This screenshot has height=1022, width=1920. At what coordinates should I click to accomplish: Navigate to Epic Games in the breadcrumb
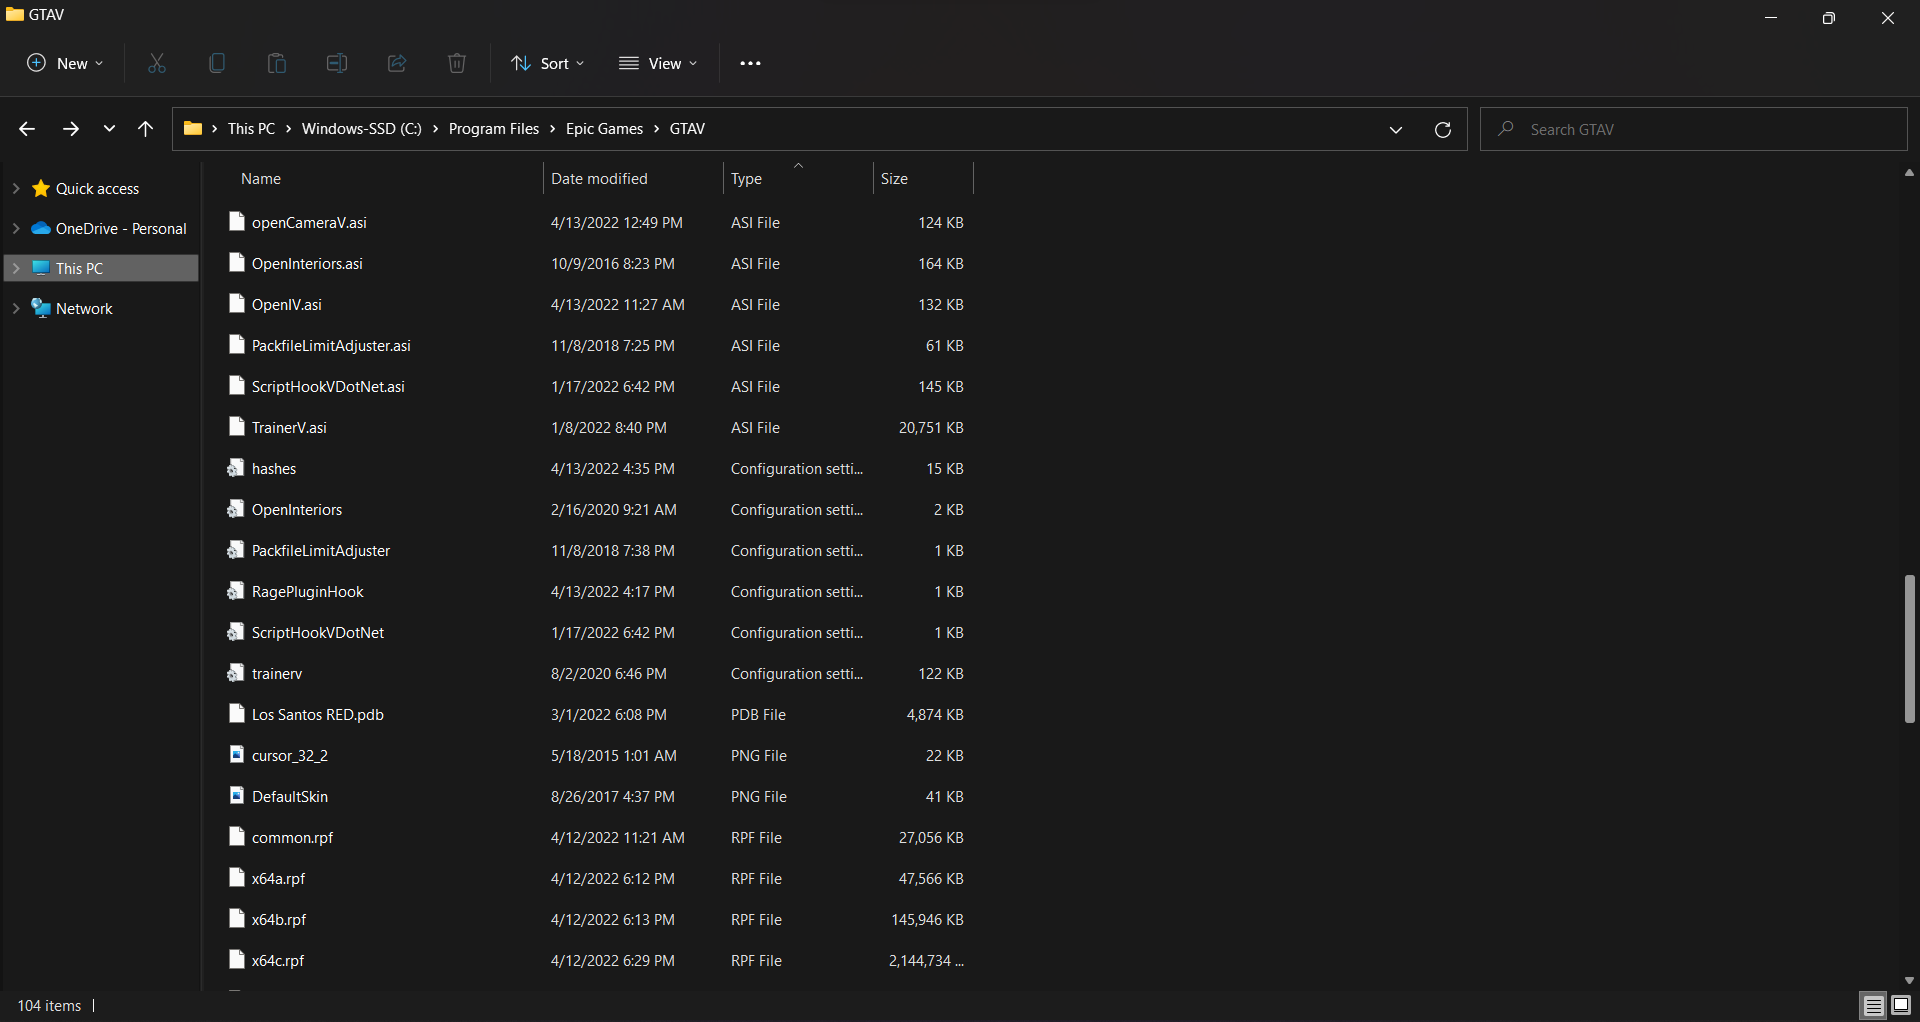tap(604, 129)
